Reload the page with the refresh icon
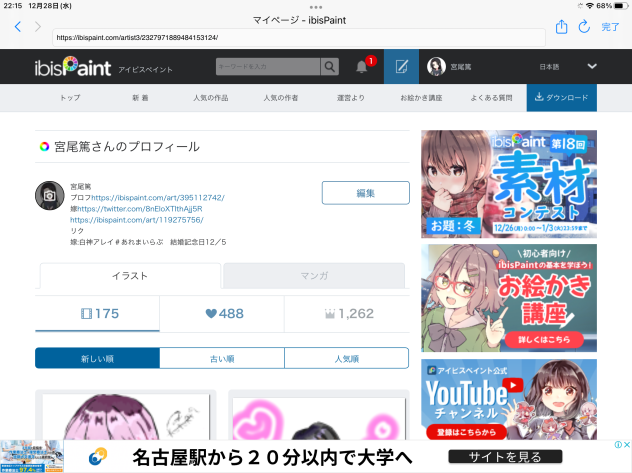Screen dimensions: 632x473 tap(584, 27)
